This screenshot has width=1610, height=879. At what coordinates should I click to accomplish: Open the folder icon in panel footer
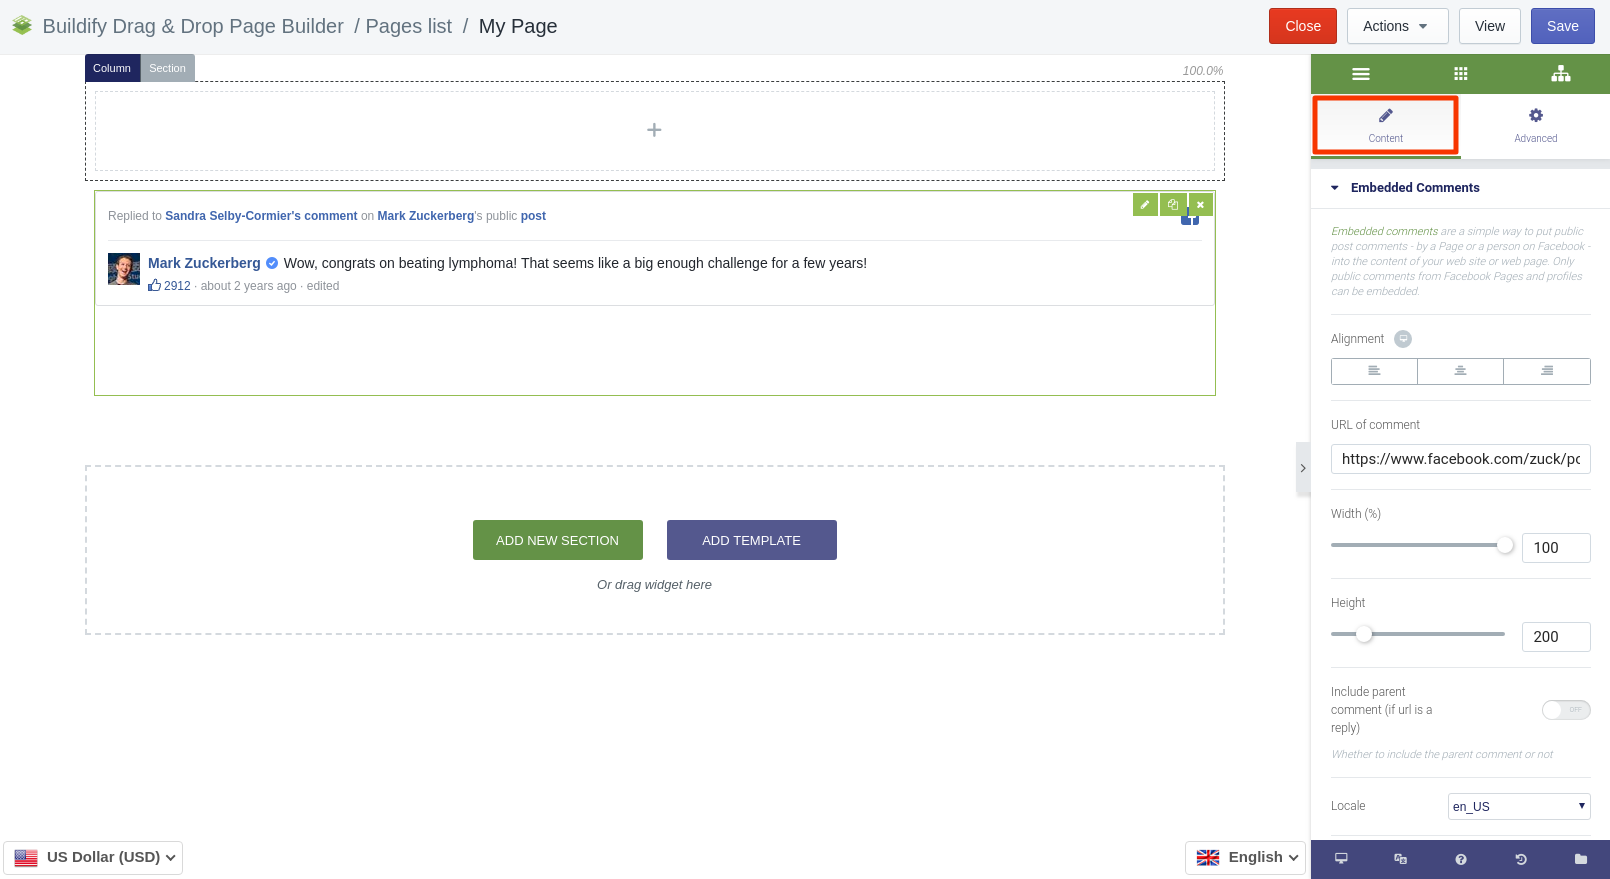click(1580, 859)
